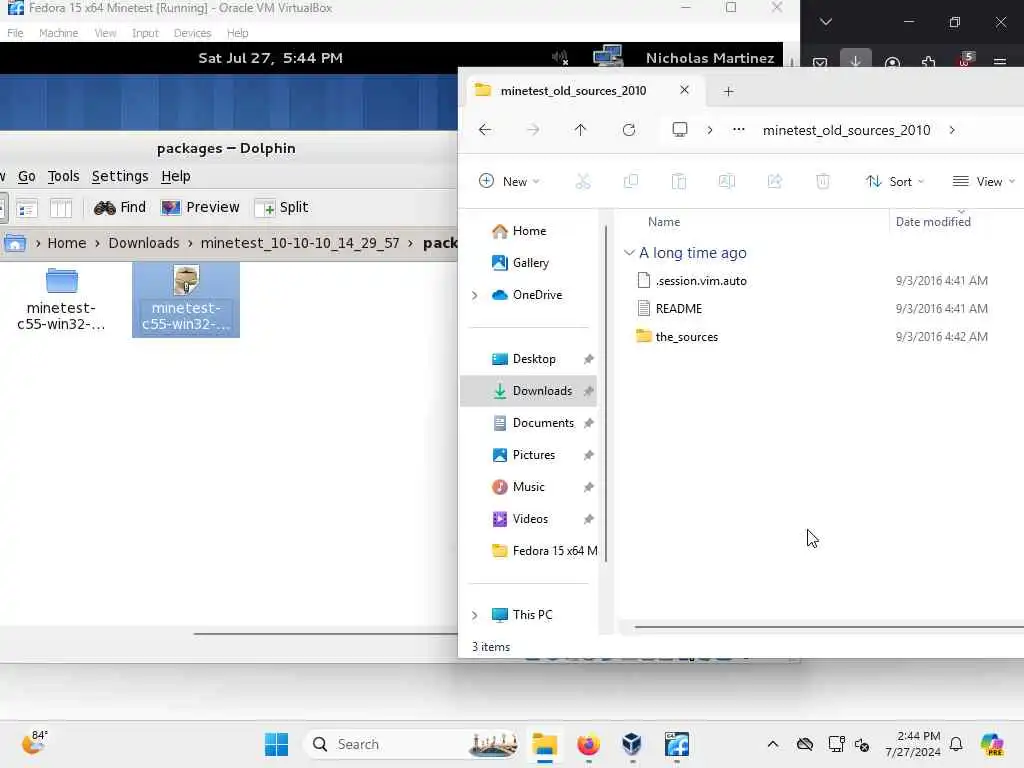Screen dimensions: 1024x768
Task: Select the .session.vim.auto file
Action: click(701, 281)
